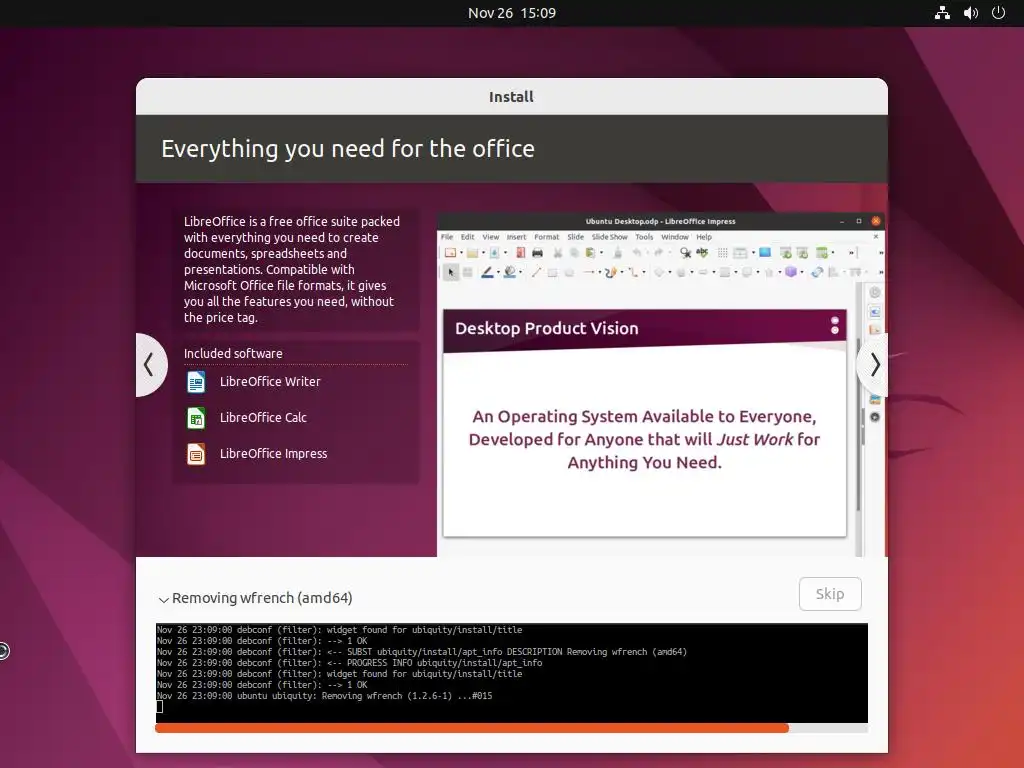The image size is (1024, 768).
Task: Open Tools menu in Impress screenshot
Action: click(644, 237)
